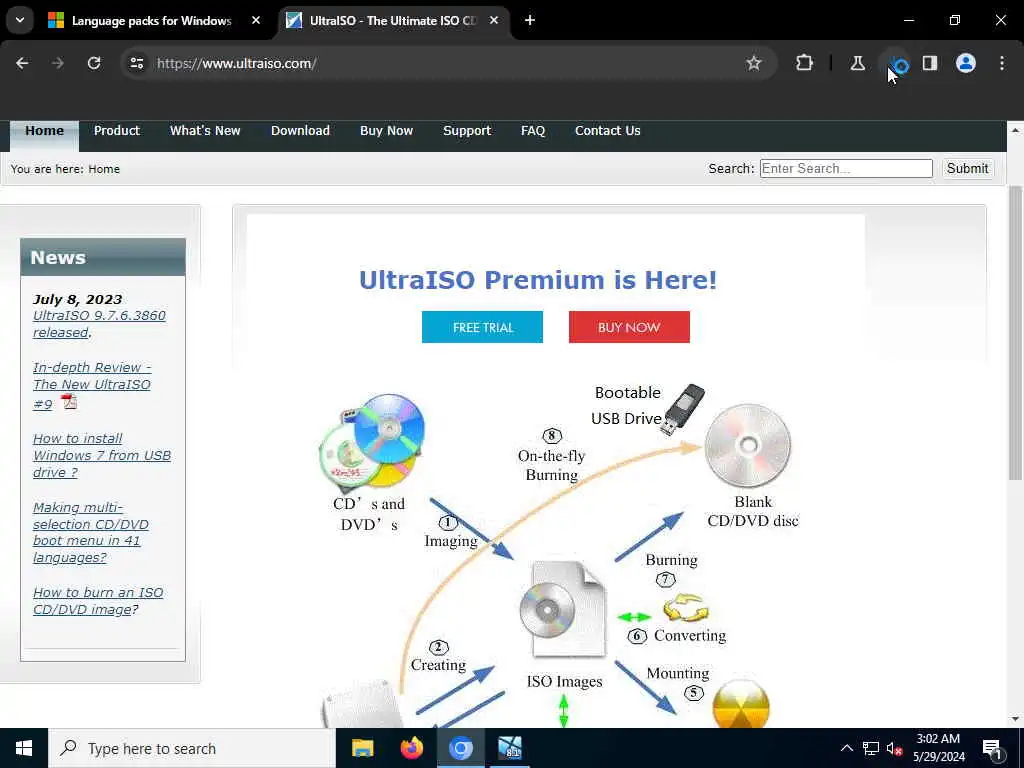Open the Home nav item

click(44, 131)
